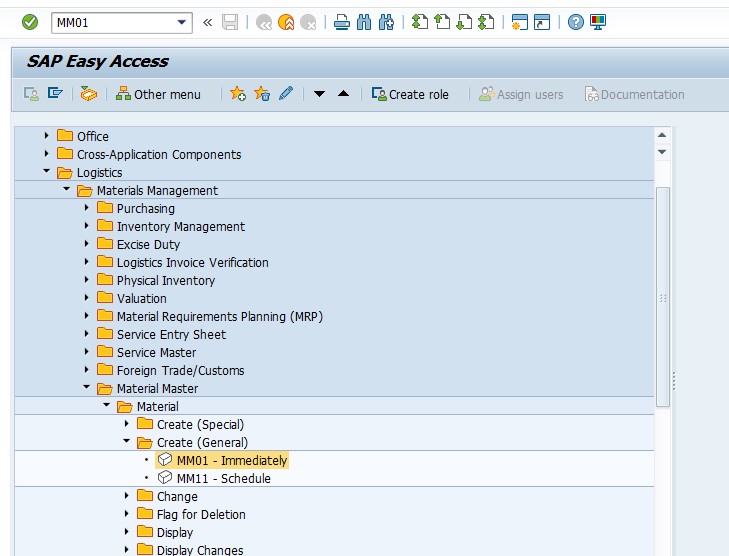Viewport: 729px width, 556px height.
Task: Open the transaction code dropdown arrow
Action: tap(182, 22)
